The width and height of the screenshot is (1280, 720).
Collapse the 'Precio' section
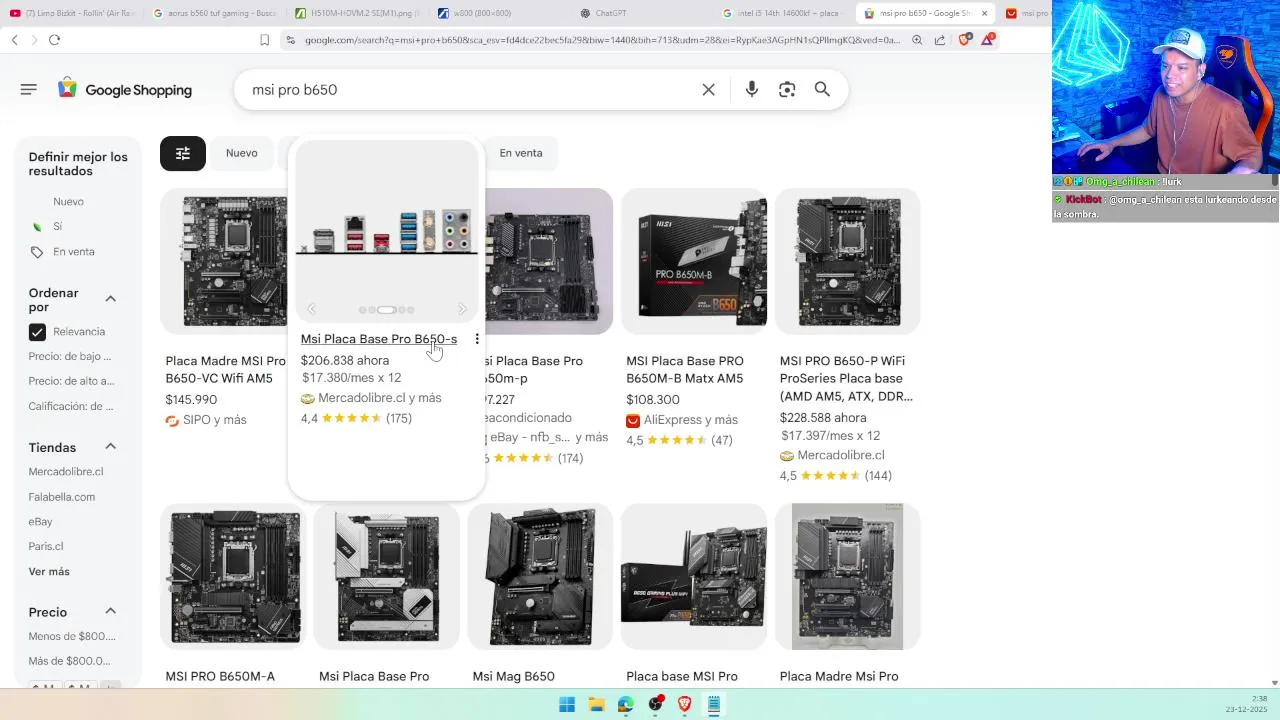click(110, 611)
